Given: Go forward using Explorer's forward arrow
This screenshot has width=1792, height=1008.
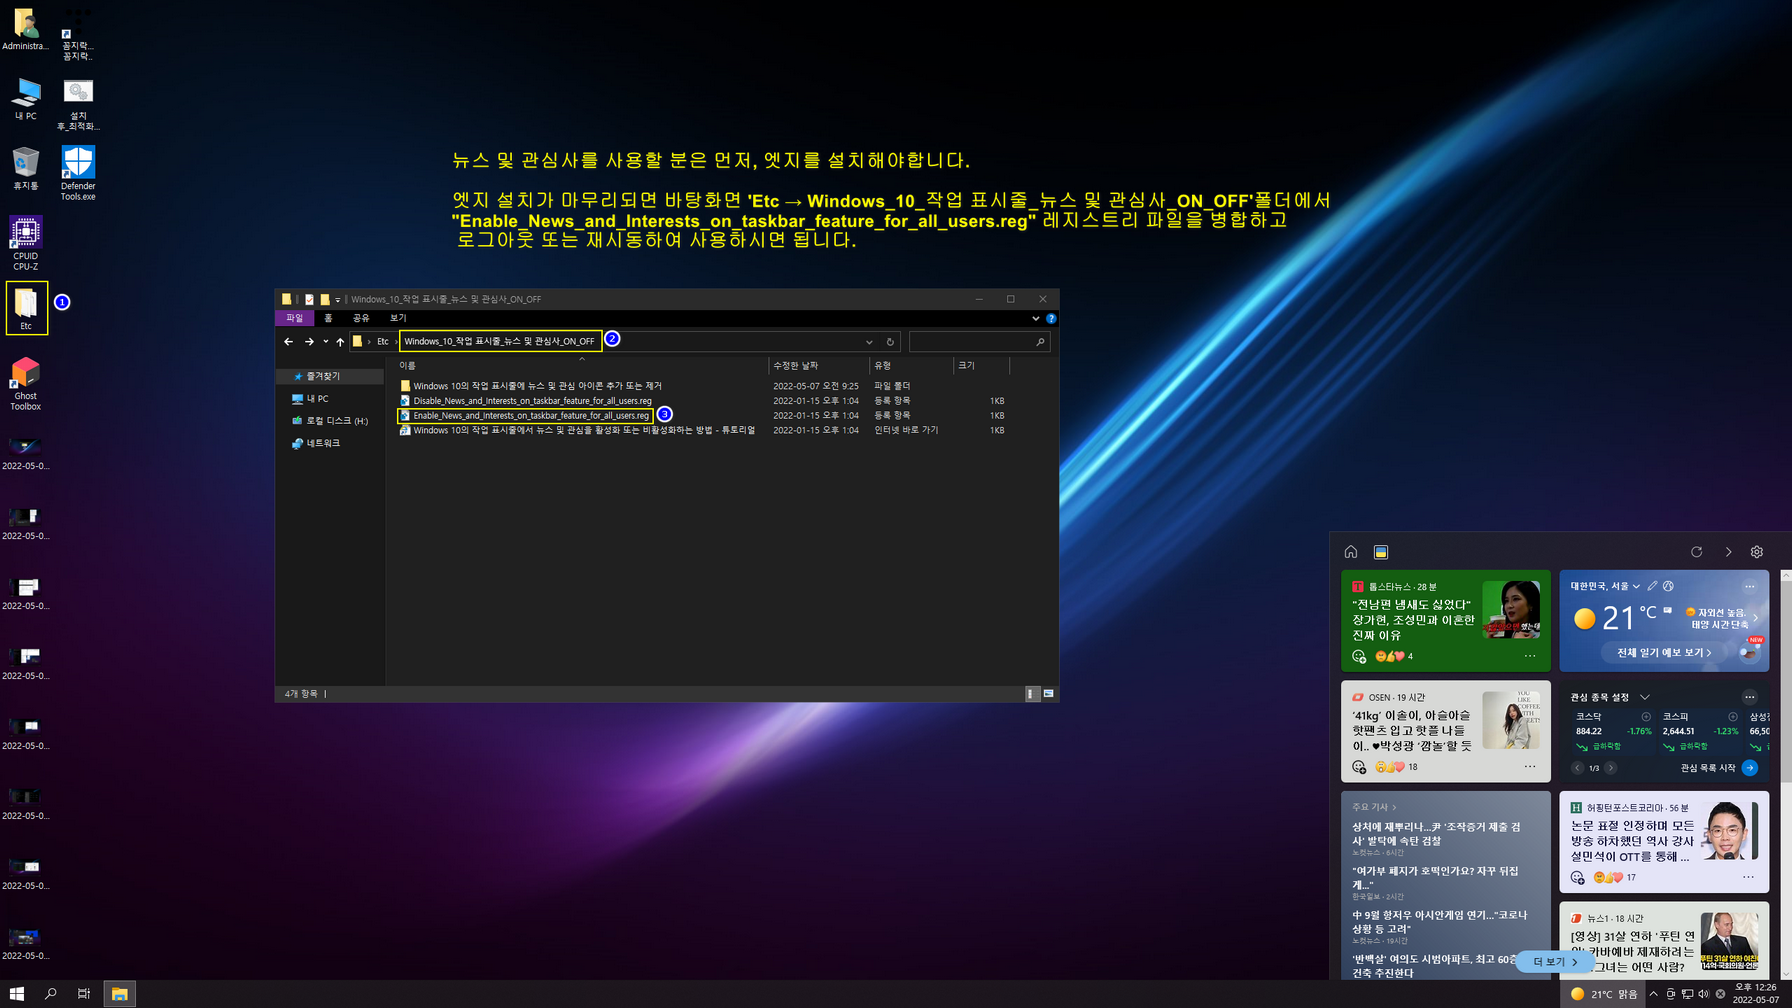Looking at the screenshot, I should pos(309,342).
